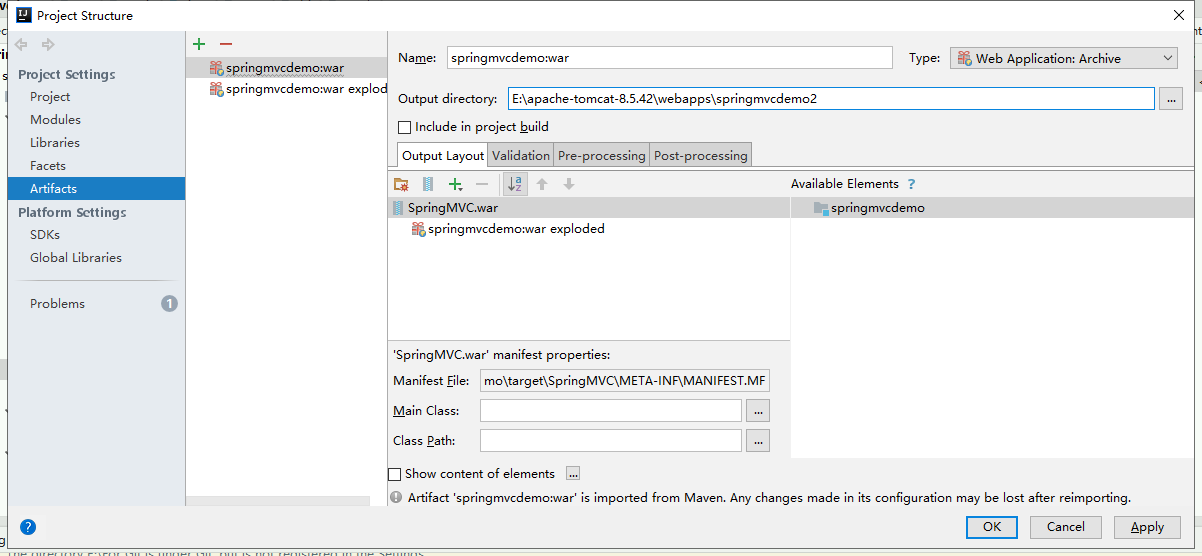Click the Problems count badge
Image resolution: width=1202 pixels, height=556 pixels.
point(170,303)
